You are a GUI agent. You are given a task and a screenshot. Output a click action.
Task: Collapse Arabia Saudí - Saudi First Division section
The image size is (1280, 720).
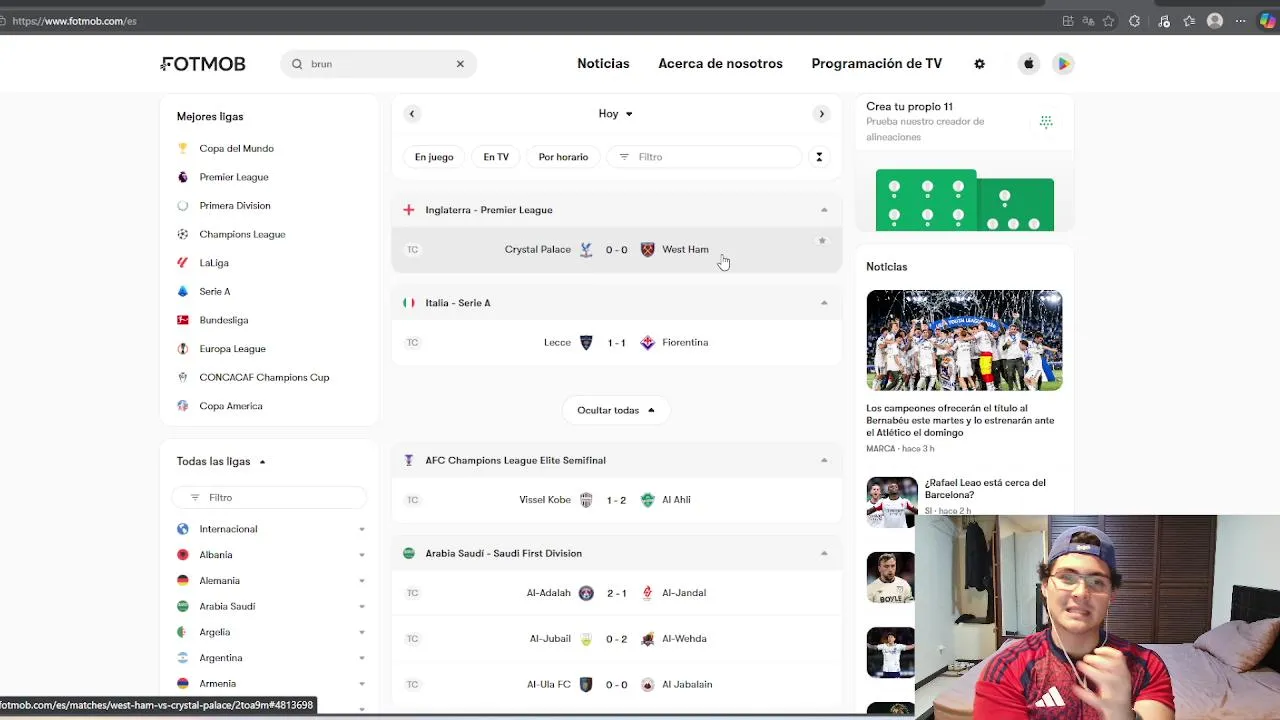pos(824,553)
